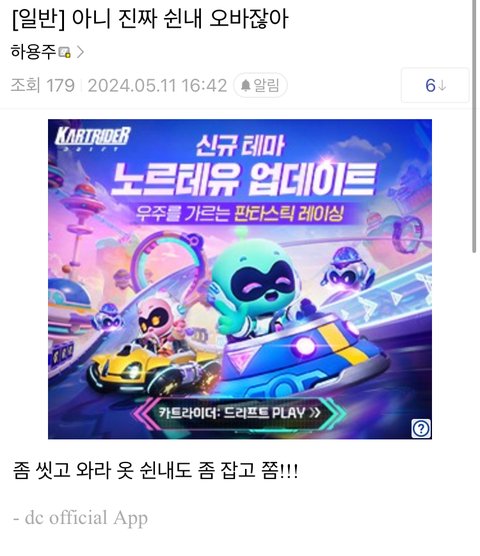
Task: Open the ad info question mark icon
Action: [421, 429]
